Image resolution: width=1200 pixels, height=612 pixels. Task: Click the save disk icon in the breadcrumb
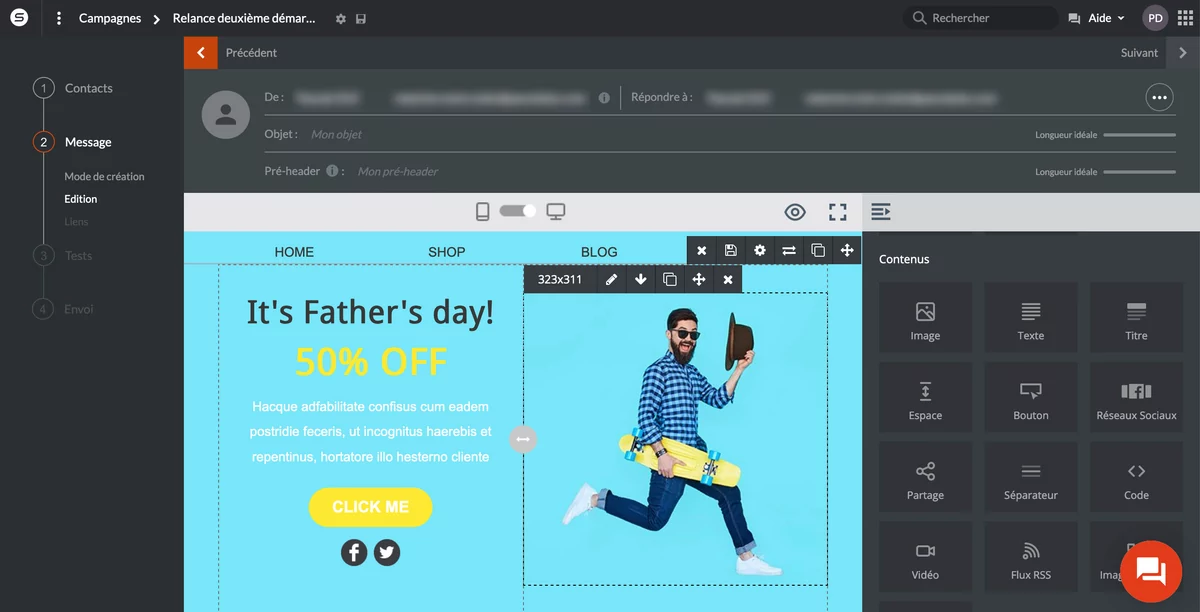(x=361, y=19)
